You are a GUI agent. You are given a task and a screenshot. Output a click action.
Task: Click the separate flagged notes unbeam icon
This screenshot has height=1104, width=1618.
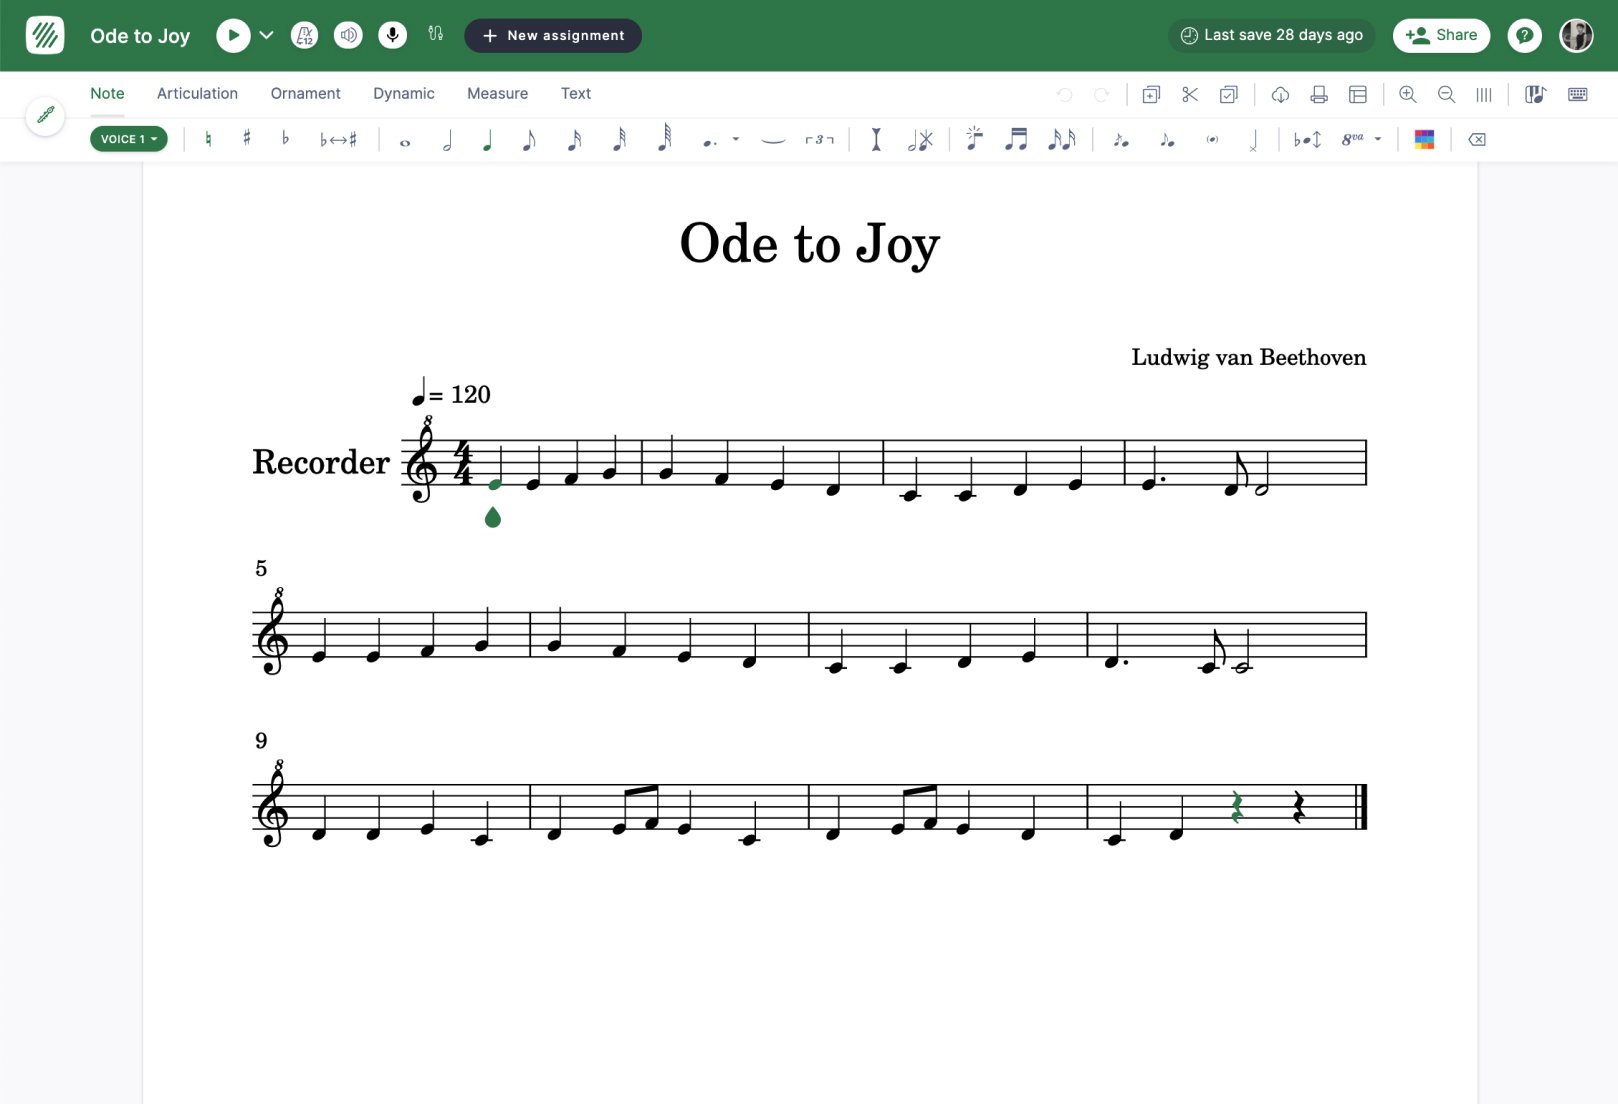coord(1061,140)
